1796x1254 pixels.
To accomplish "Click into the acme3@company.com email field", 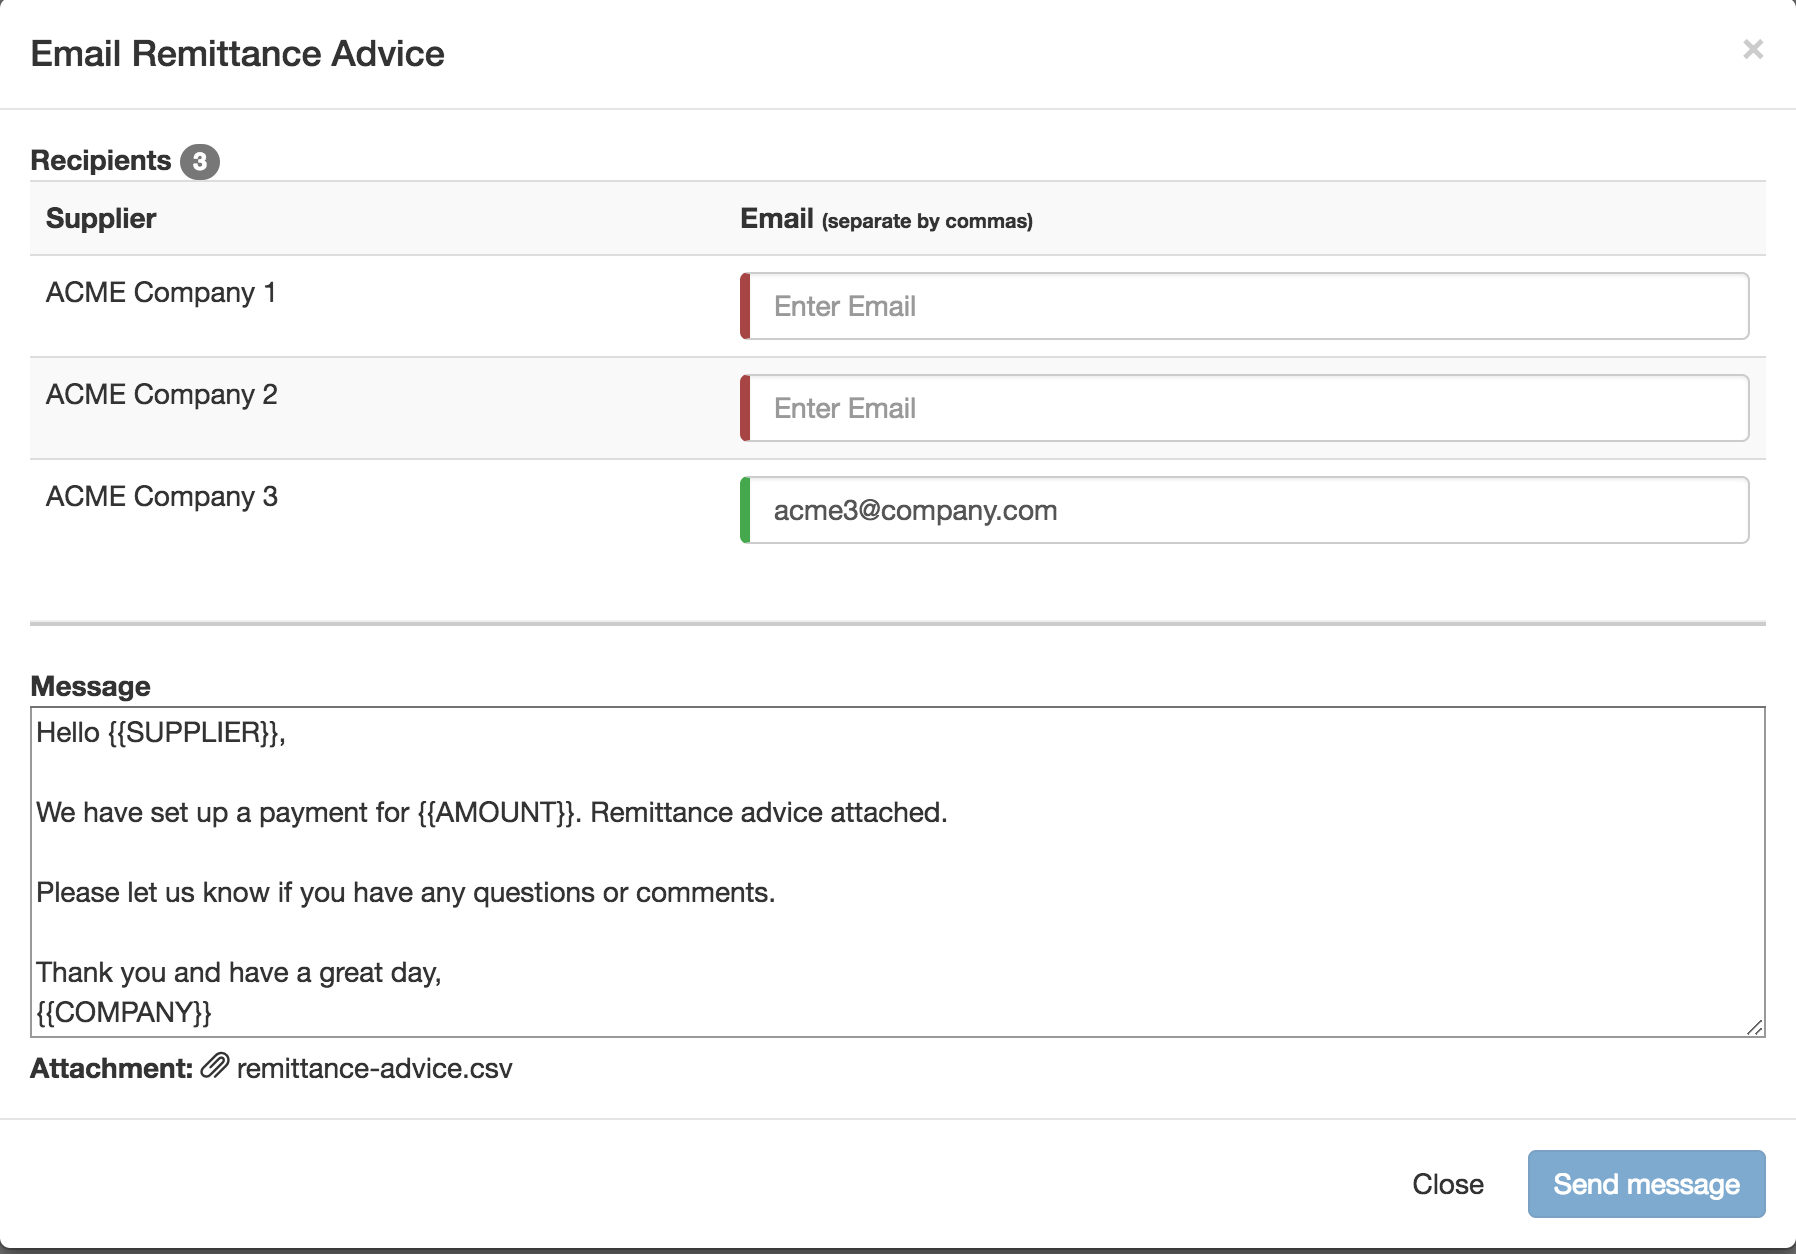I will tap(1248, 510).
